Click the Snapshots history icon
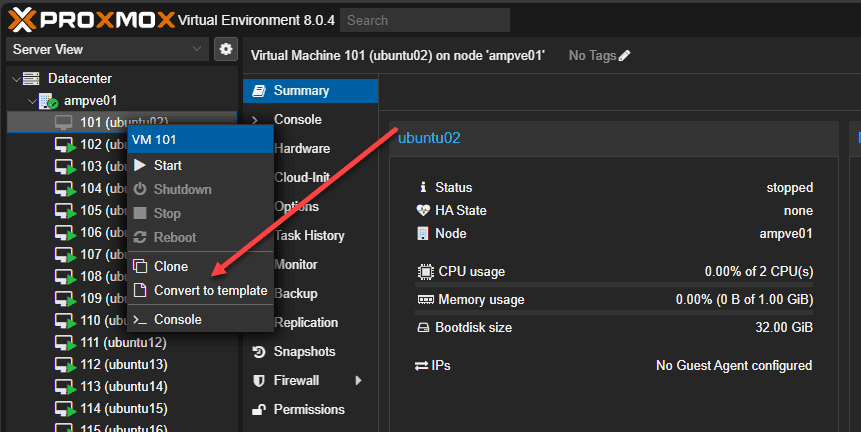The width and height of the screenshot is (861, 432). 259,352
